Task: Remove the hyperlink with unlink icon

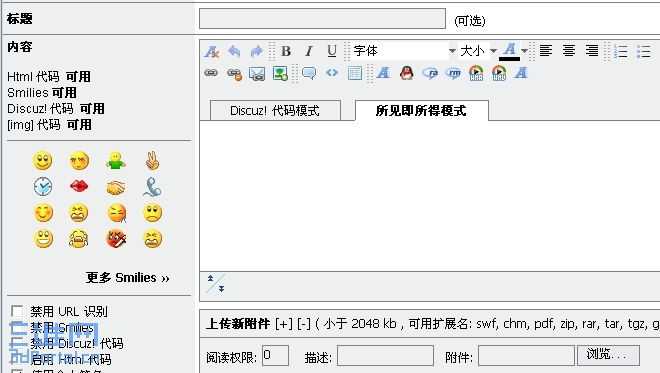Action: point(234,74)
